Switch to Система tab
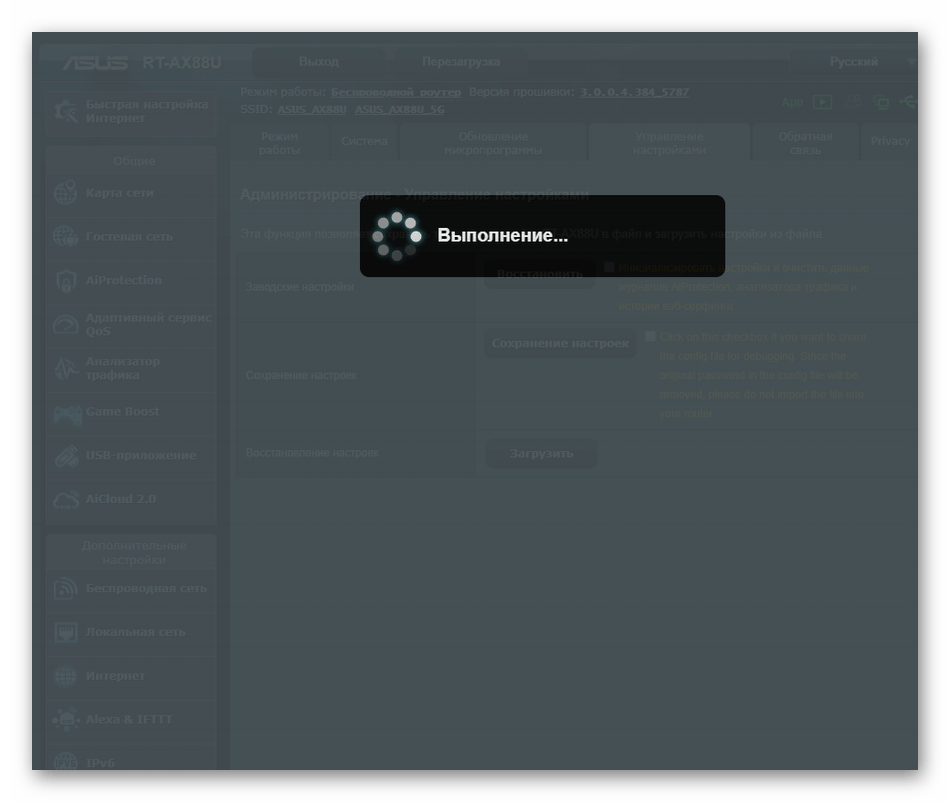 tap(364, 143)
